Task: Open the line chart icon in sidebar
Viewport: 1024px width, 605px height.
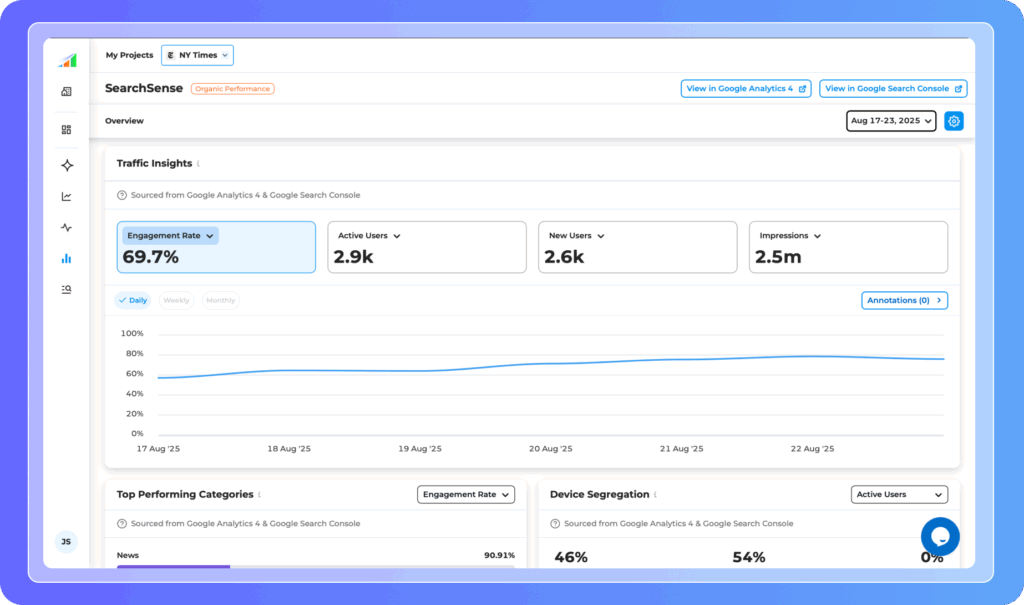Action: tap(66, 197)
